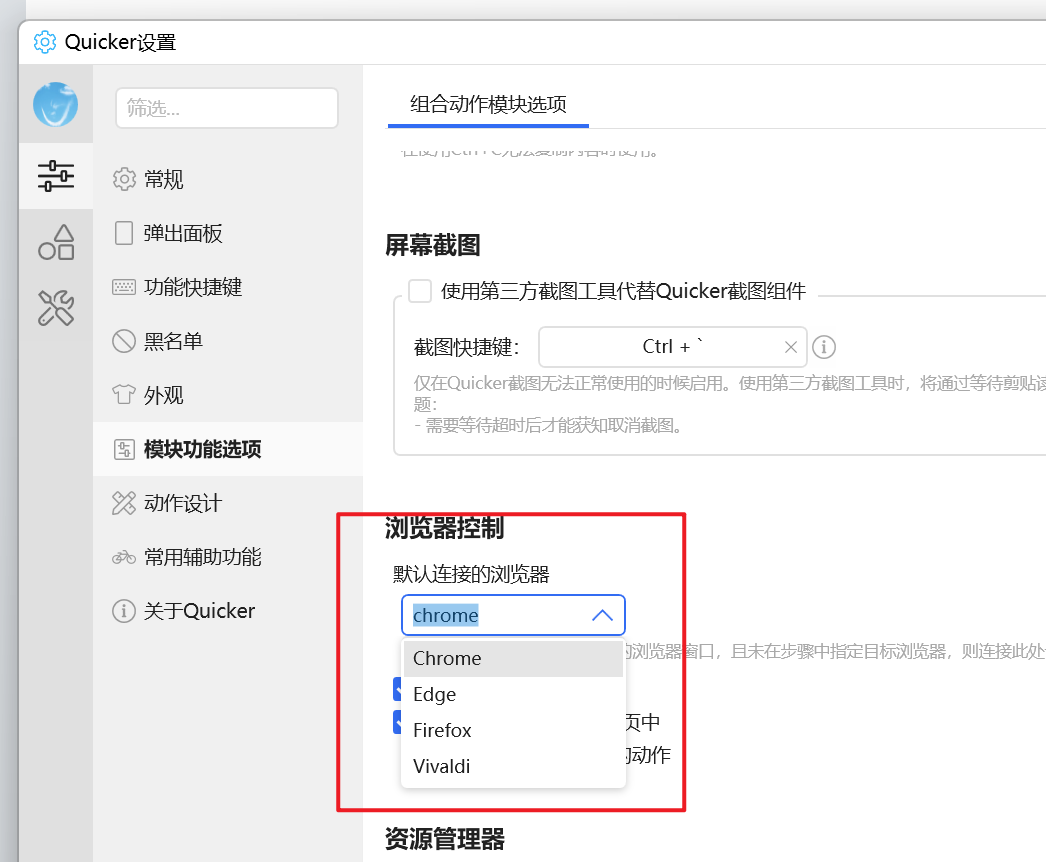Click the Quicker gear icon in title bar
The image size is (1046, 862).
pyautogui.click(x=45, y=42)
